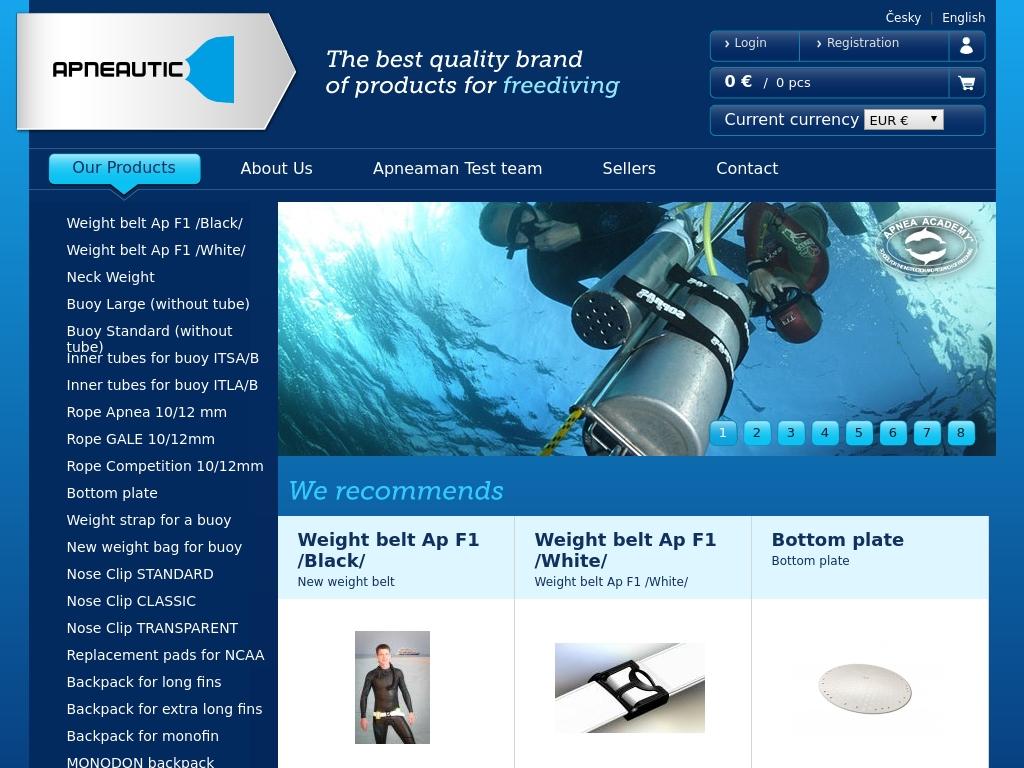Screen dimensions: 1024x768
Task: Click the Apneautic logo
Action: [x=155, y=70]
